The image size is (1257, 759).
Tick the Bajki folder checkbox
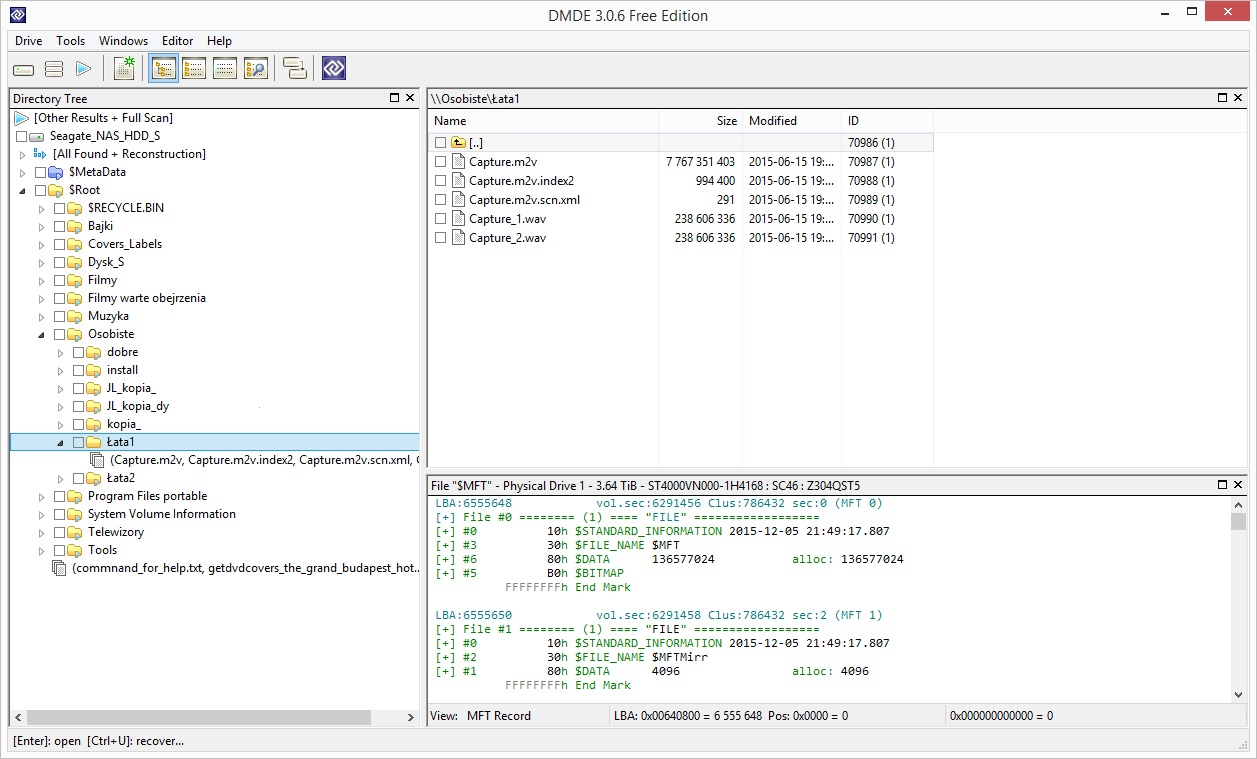pos(60,226)
